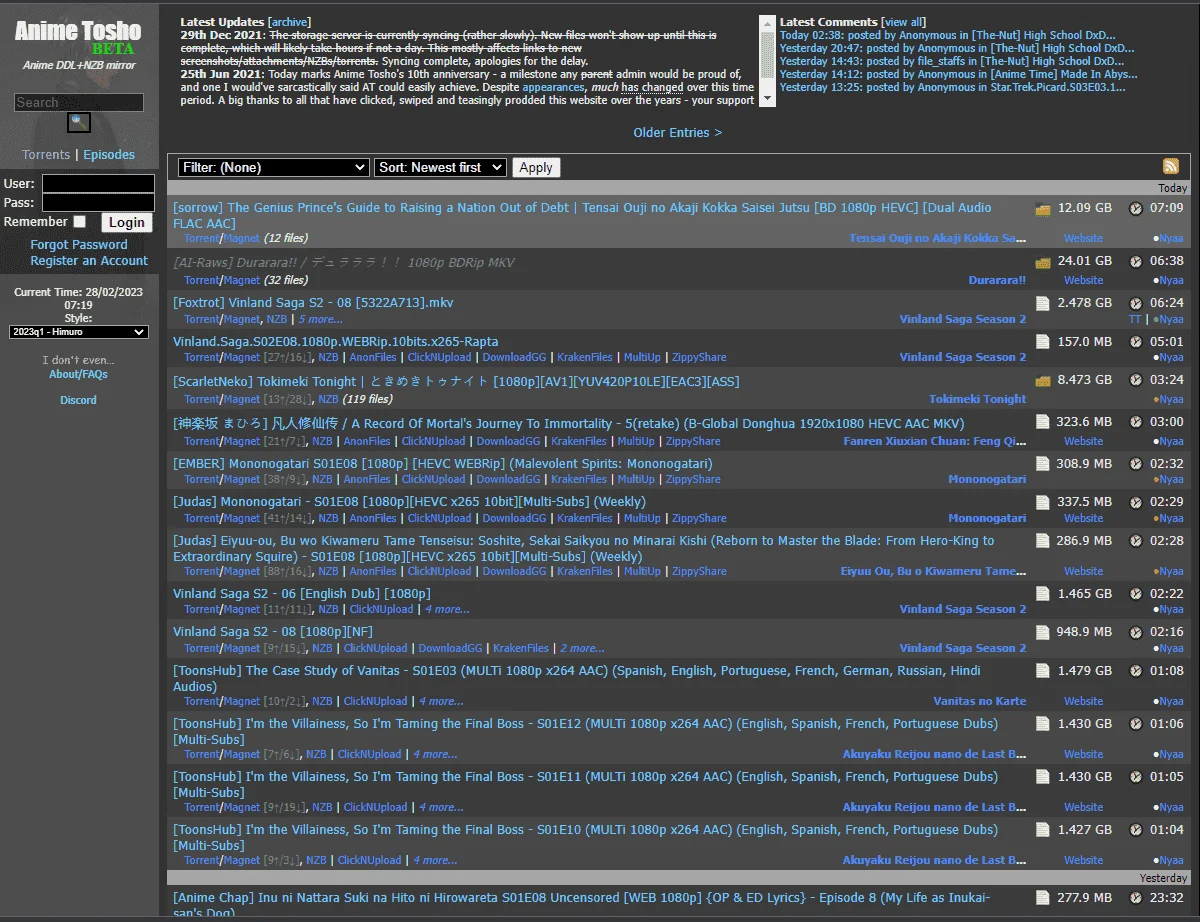Viewport: 1200px width, 922px height.
Task: Focus the Pass input field
Action: tap(98, 203)
